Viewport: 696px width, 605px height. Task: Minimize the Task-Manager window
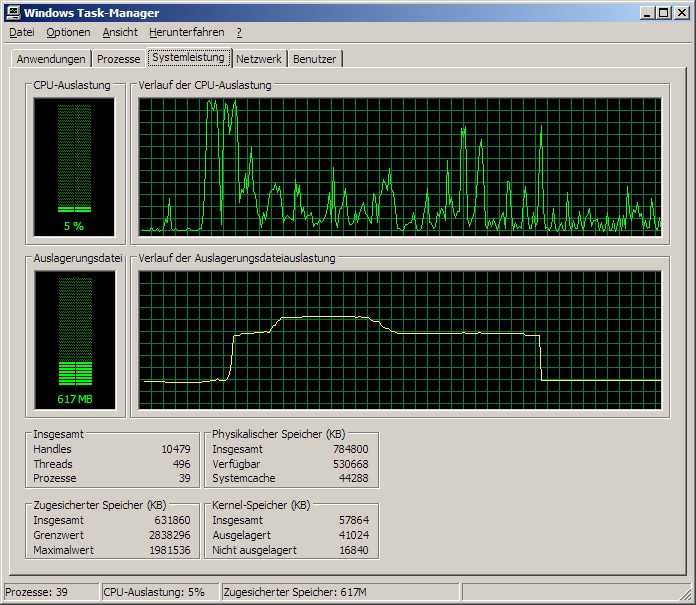tap(648, 13)
